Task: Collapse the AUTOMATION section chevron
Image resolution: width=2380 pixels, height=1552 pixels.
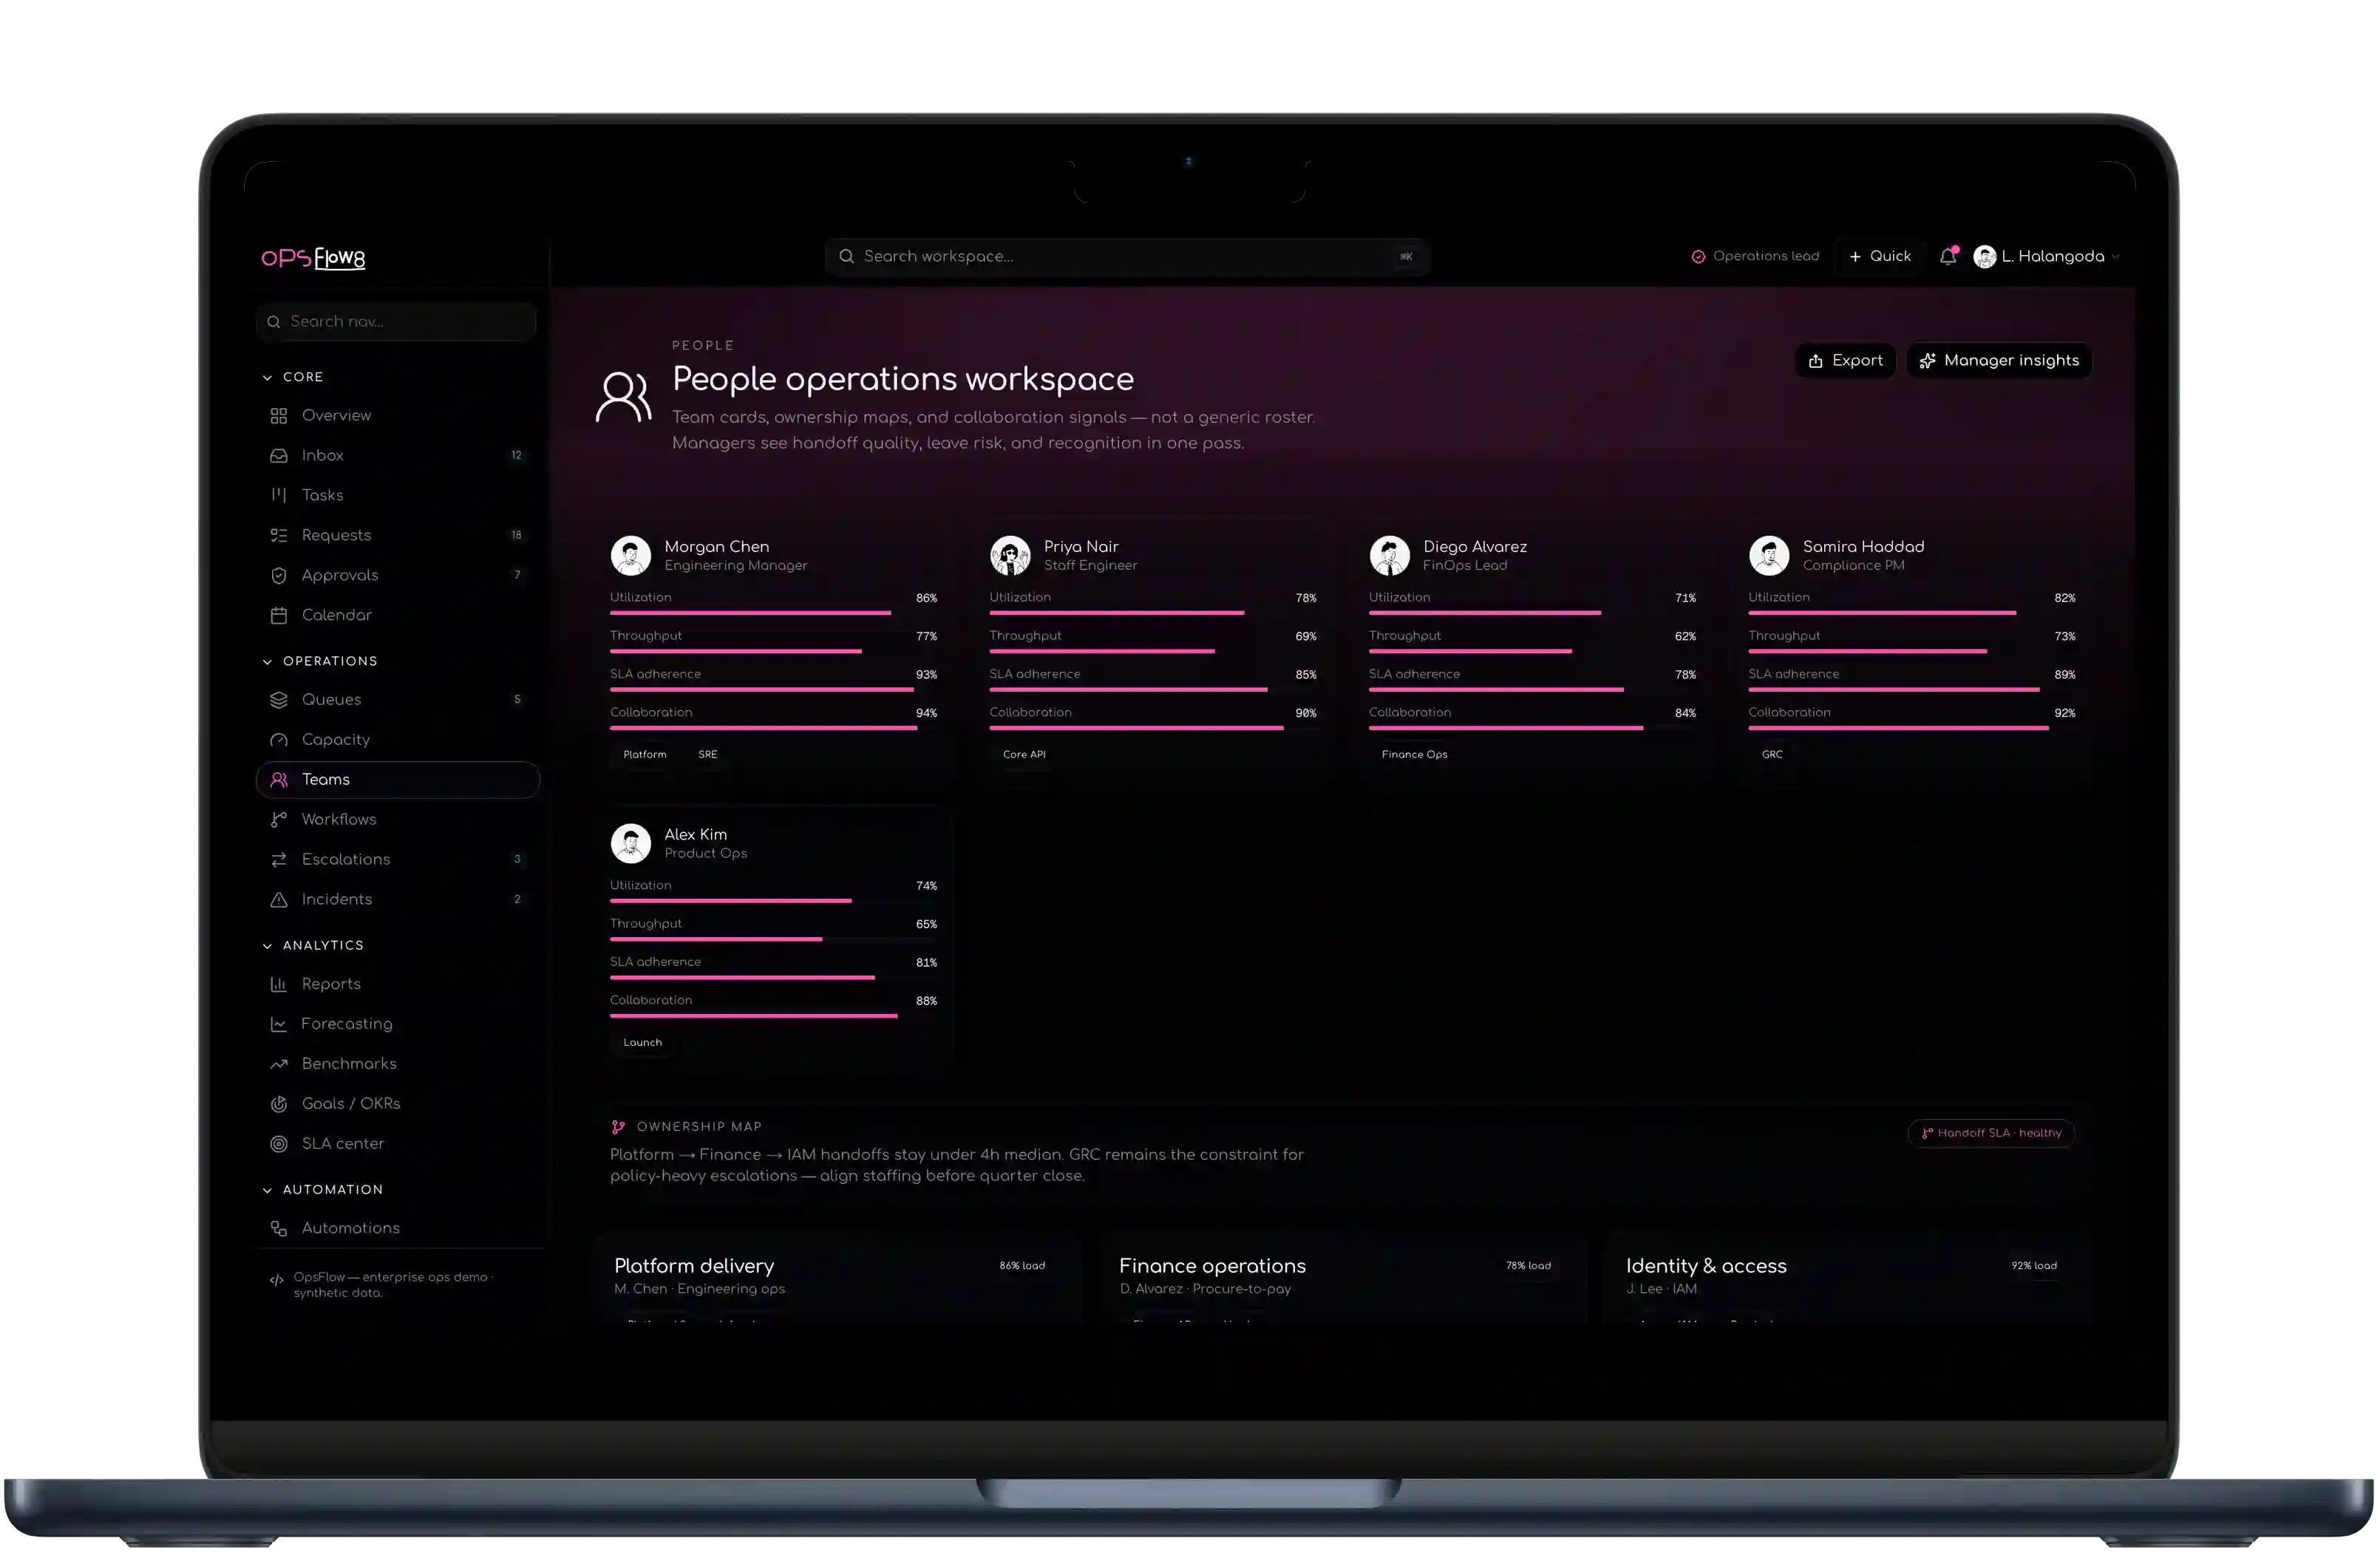Action: [x=267, y=1190]
